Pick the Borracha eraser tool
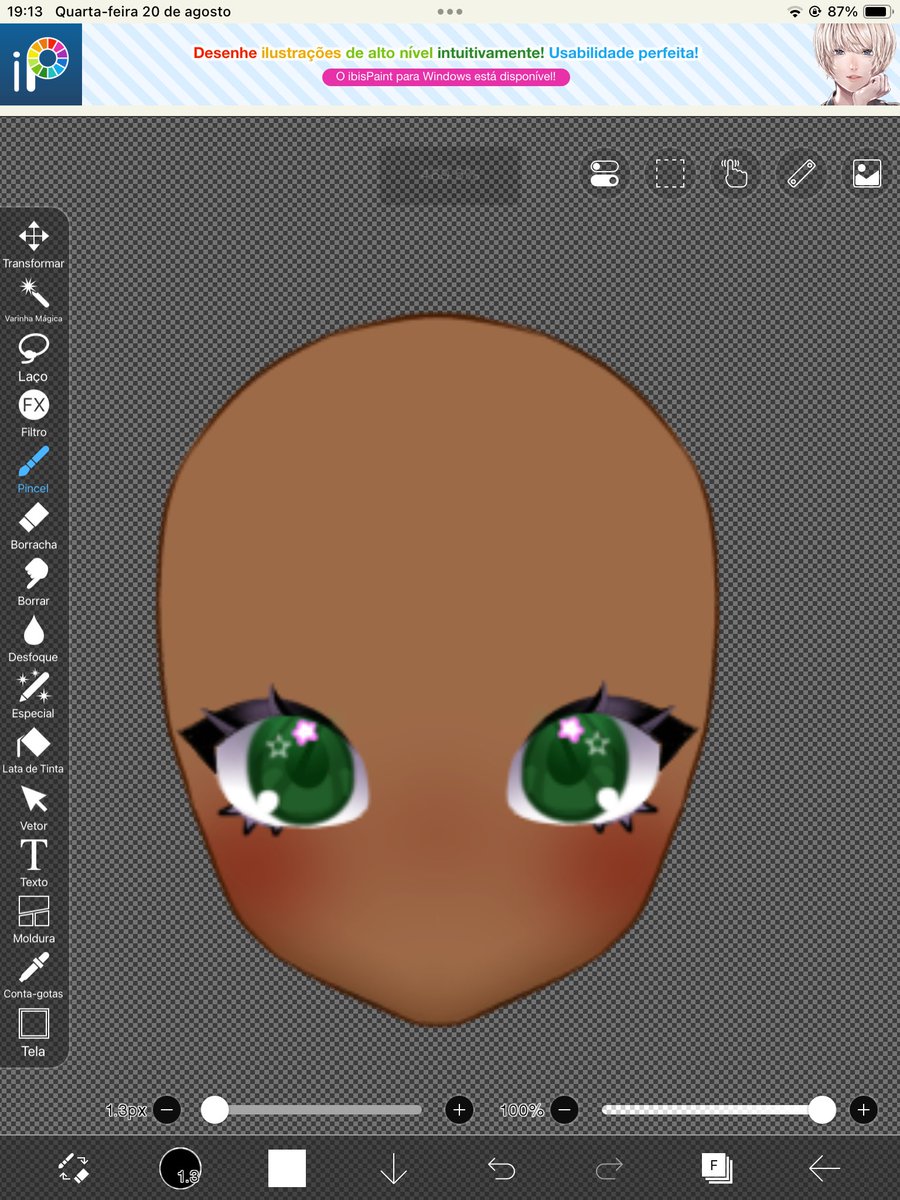 pos(33,526)
